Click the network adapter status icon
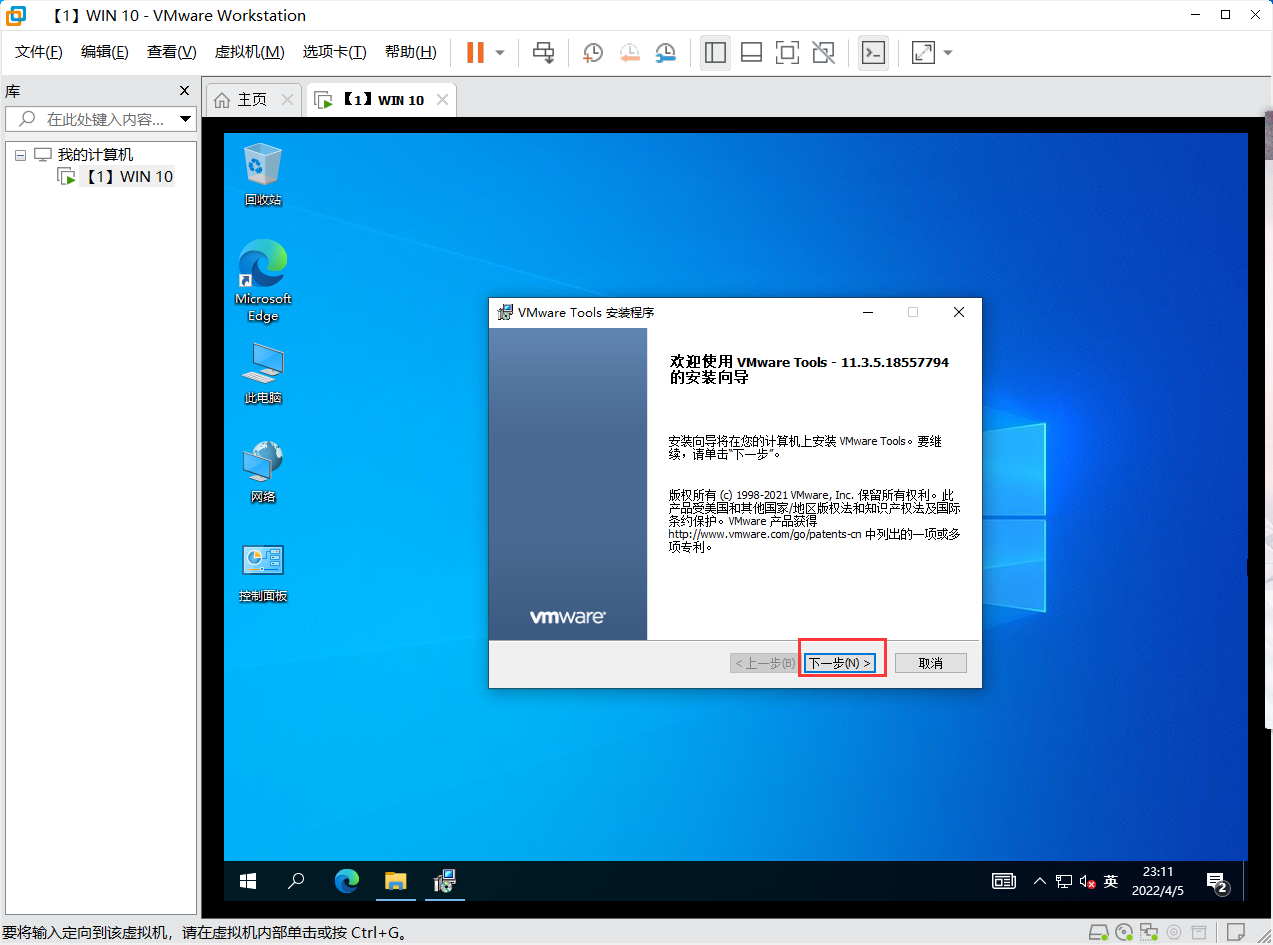Screen dimensions: 1273x945 pyautogui.click(x=1149, y=933)
